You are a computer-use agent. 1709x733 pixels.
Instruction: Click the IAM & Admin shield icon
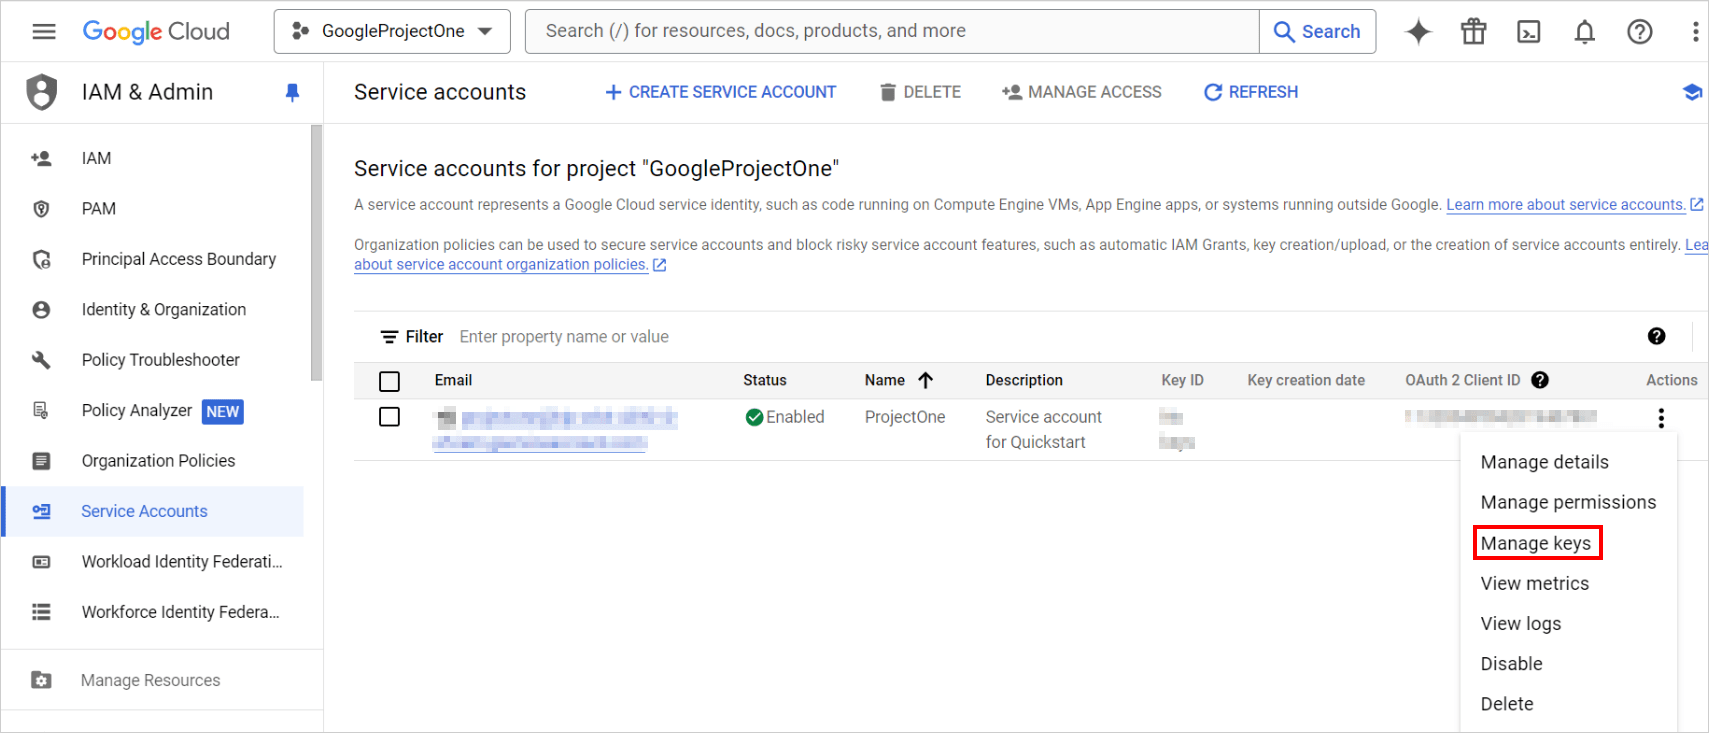pos(41,92)
